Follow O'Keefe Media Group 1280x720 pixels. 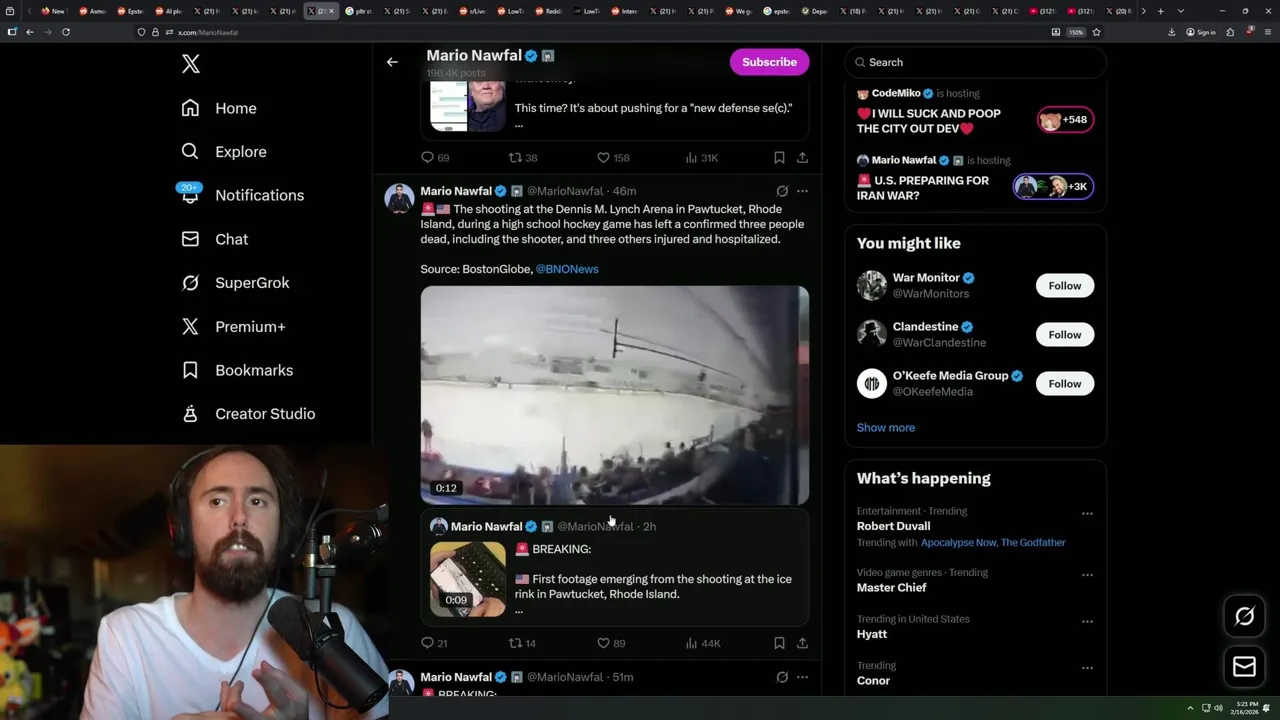point(1064,384)
